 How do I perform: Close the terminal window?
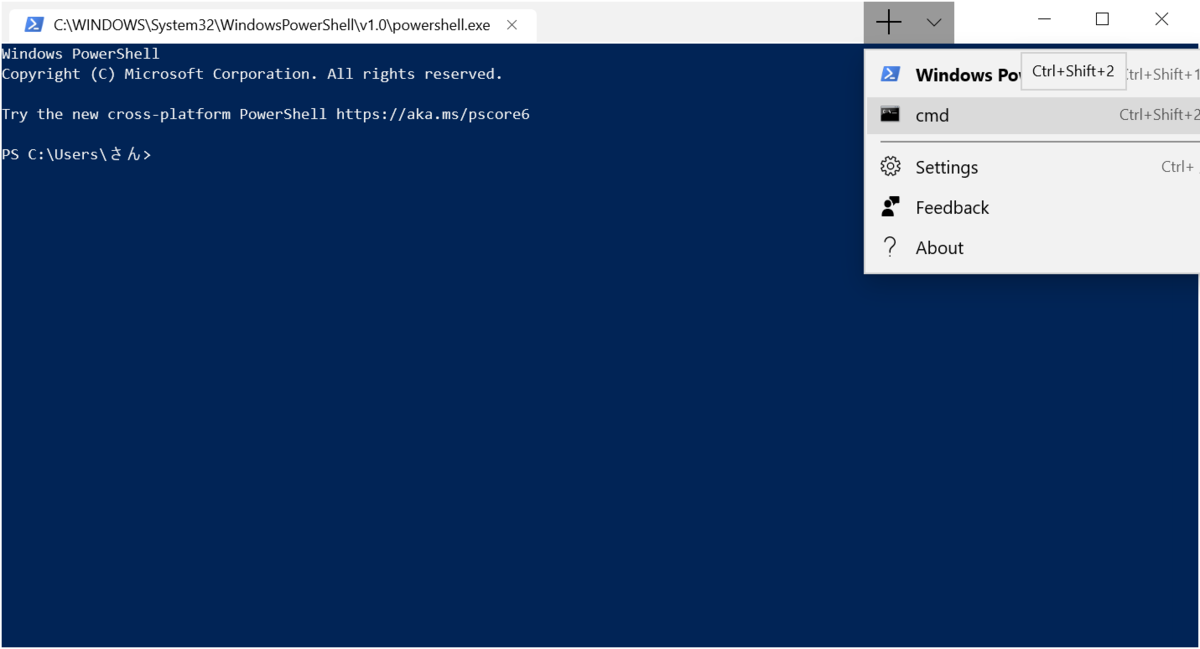1161,19
